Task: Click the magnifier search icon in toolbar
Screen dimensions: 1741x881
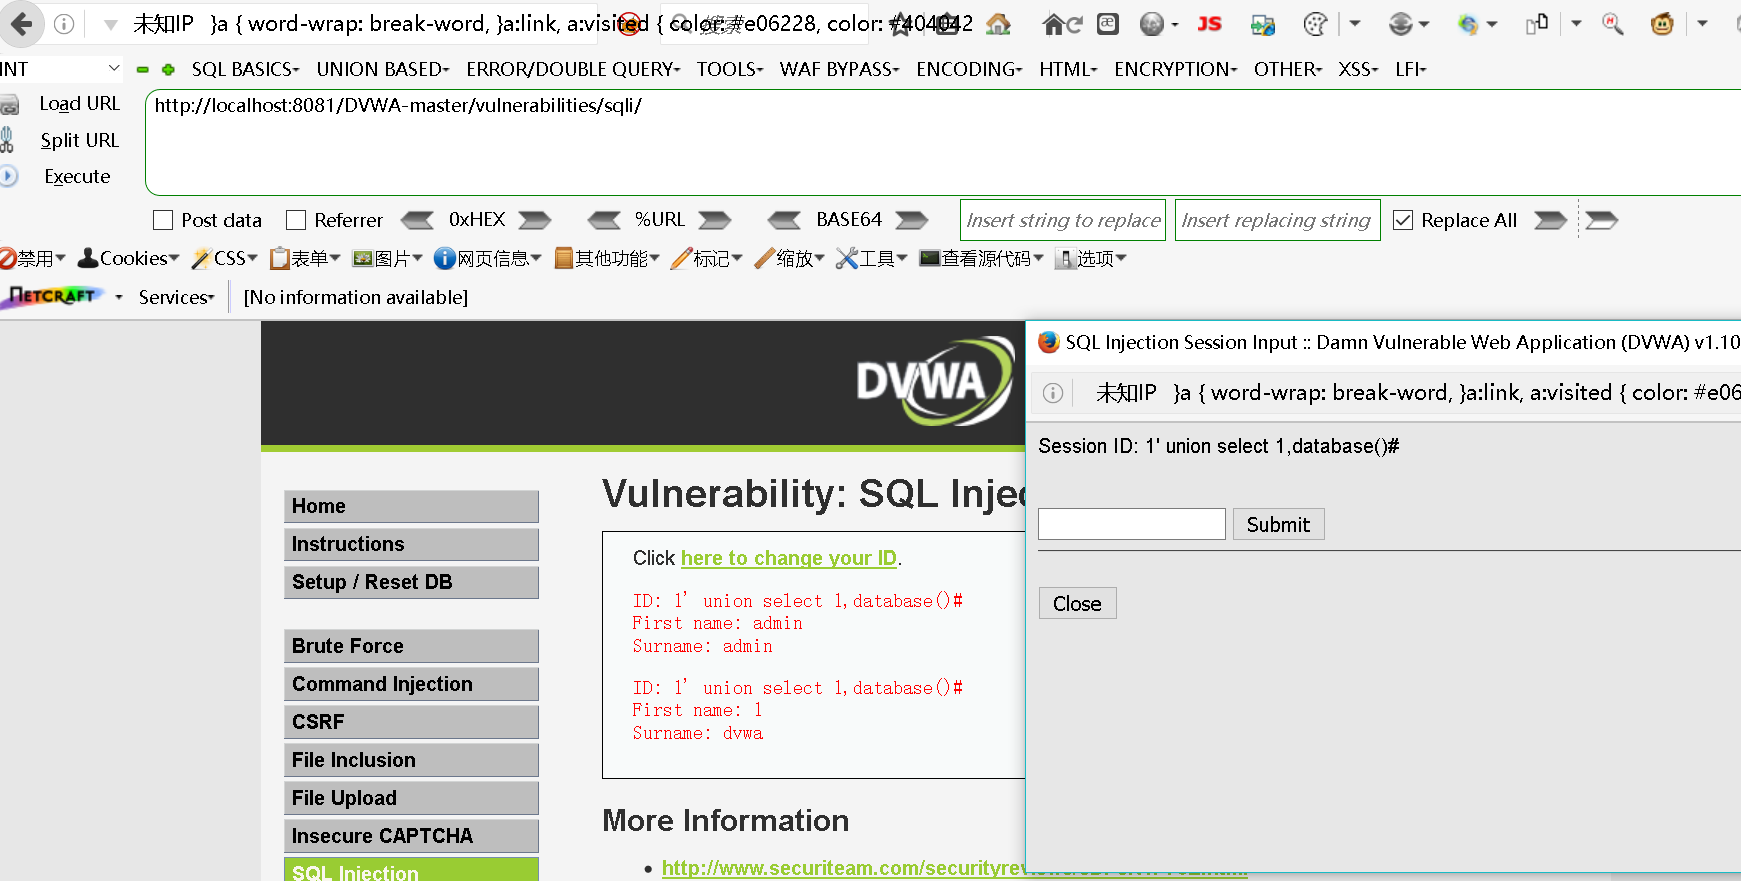Action: point(1612,24)
